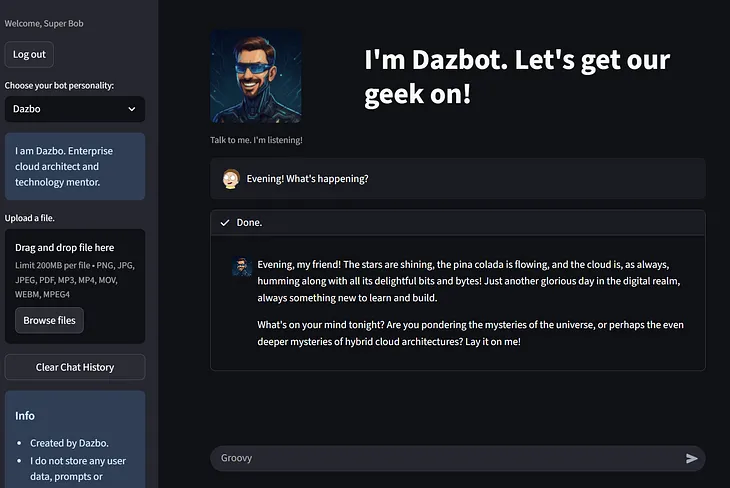Log out of the Super Bob session
Screen dimensions: 730x488
29,54
